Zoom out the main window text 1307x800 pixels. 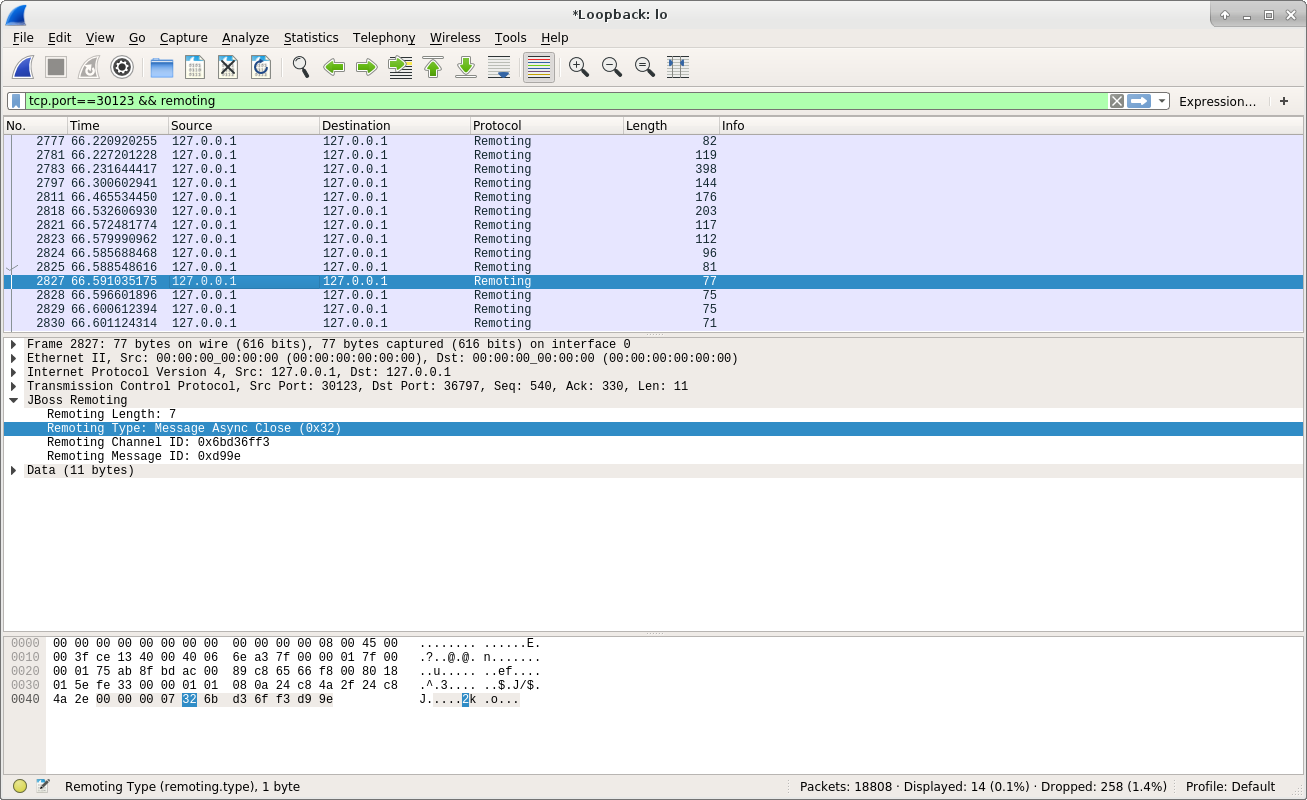pos(612,67)
